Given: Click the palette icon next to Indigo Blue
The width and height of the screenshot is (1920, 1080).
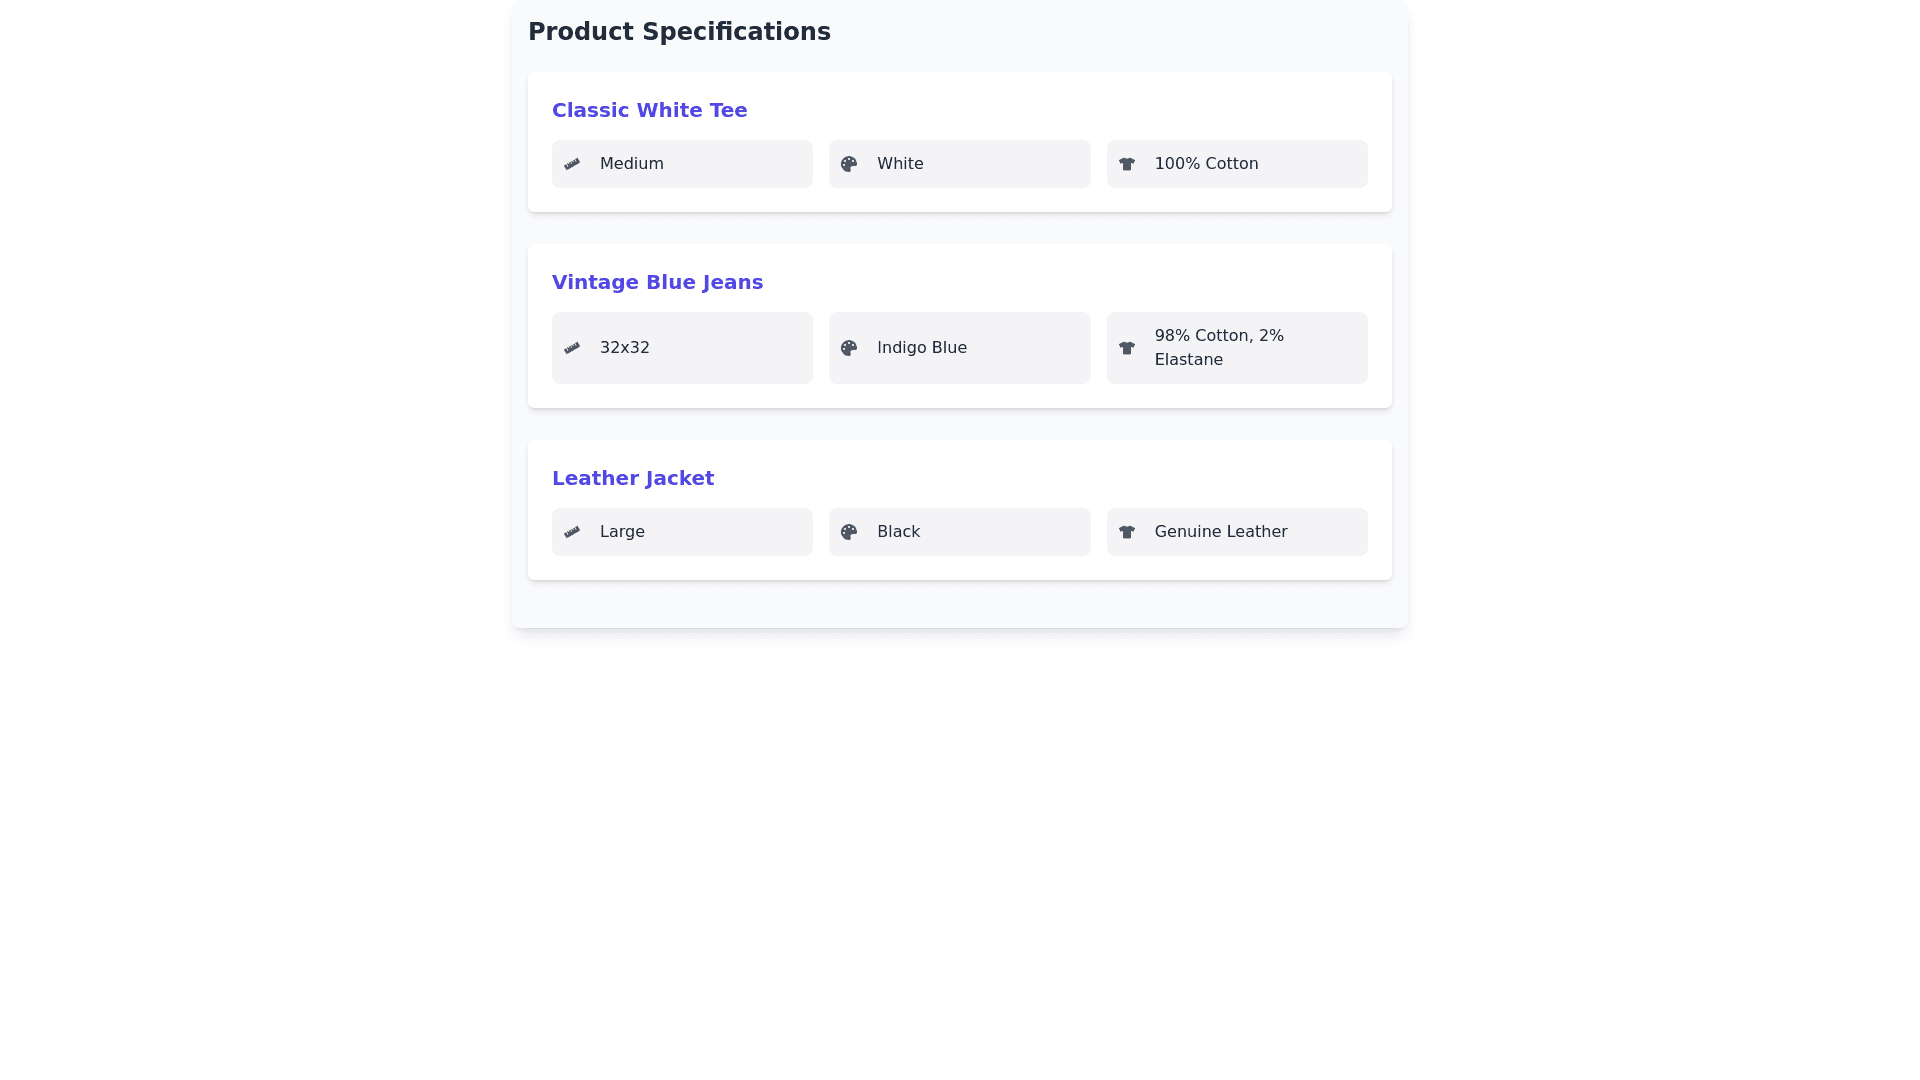Looking at the screenshot, I should click(x=849, y=348).
